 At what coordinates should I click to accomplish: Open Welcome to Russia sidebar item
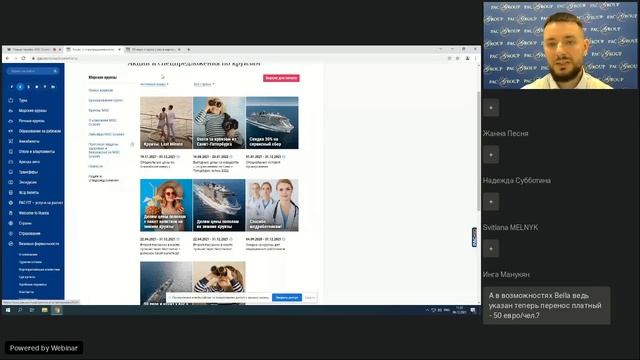33,213
